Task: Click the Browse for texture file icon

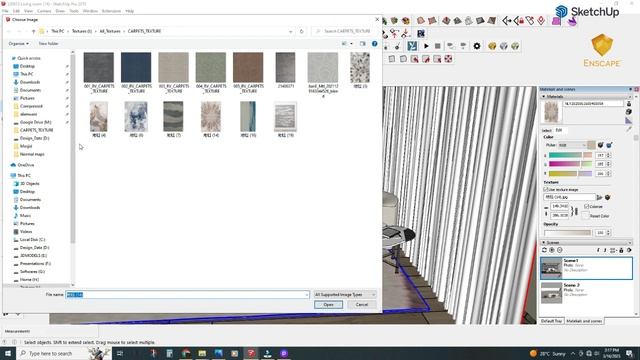Action: click(x=600, y=198)
